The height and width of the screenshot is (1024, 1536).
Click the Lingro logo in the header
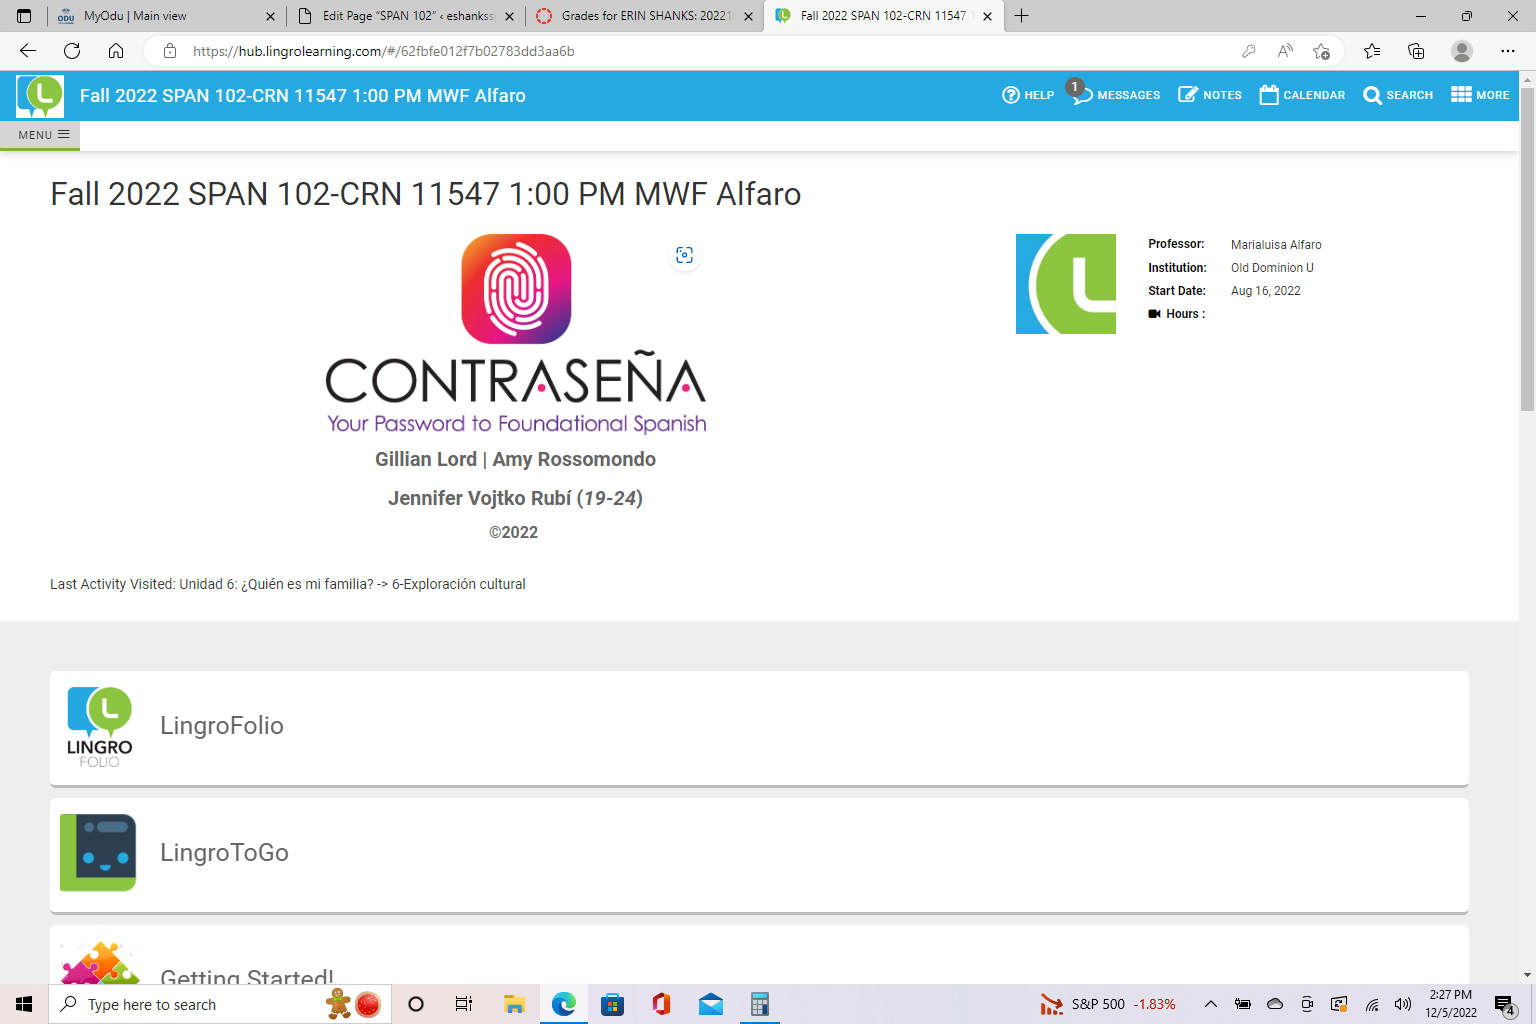(40, 96)
